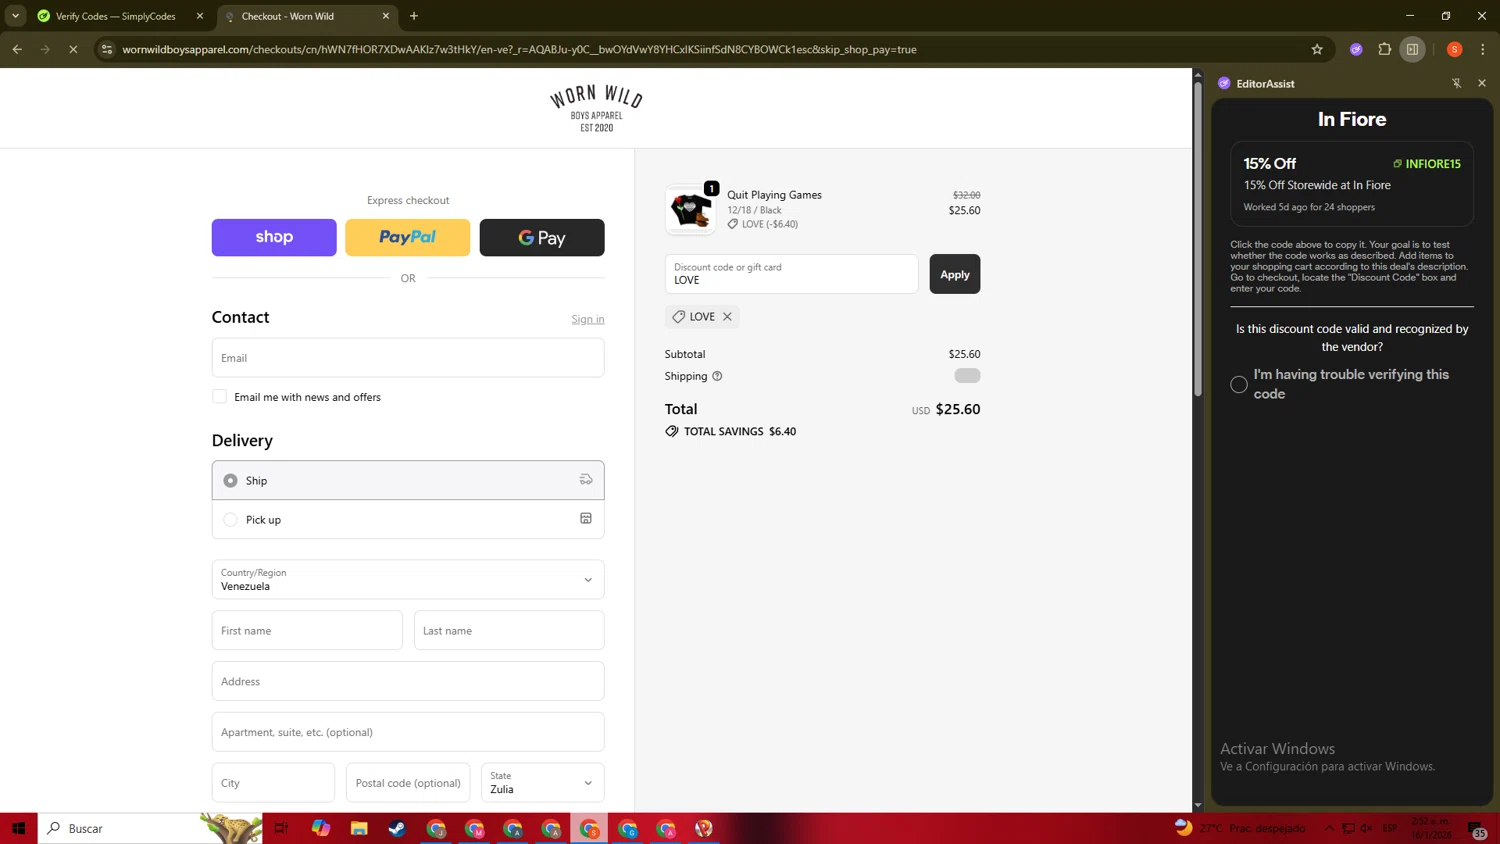
Task: Pay with Google Pay express checkout
Action: point(542,237)
